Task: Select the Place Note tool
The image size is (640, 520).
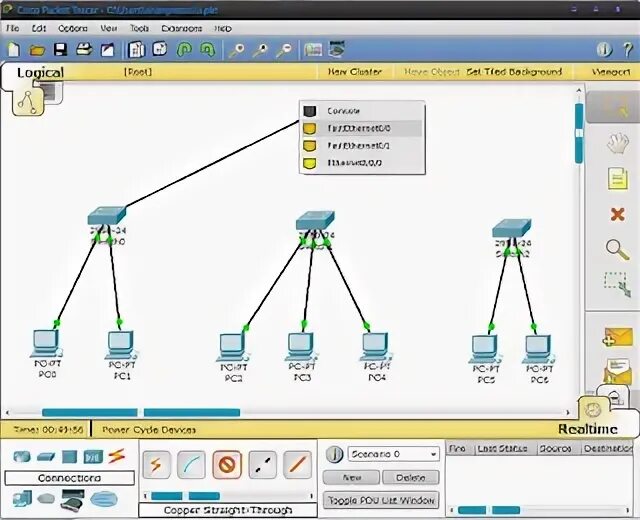Action: pyautogui.click(x=618, y=178)
